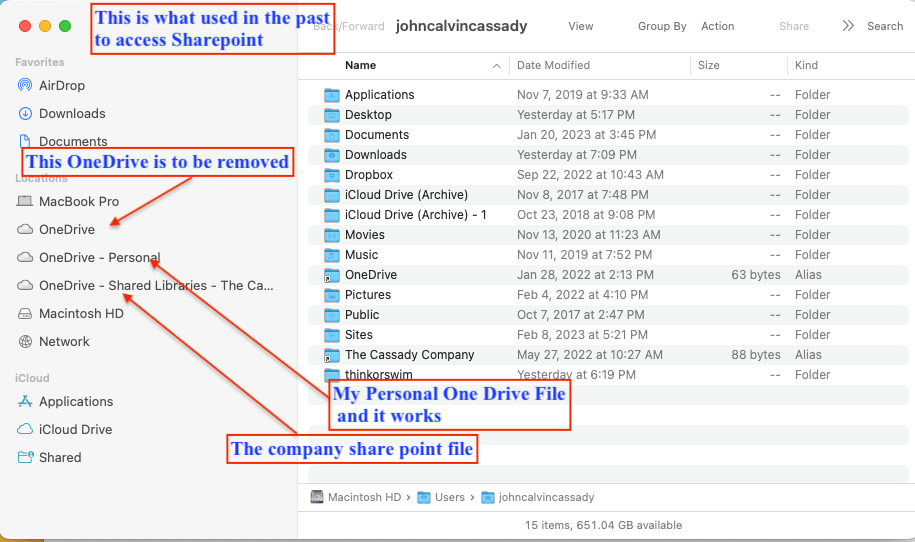Open the toolbar overflow chevrons
915x542 pixels.
coord(848,26)
